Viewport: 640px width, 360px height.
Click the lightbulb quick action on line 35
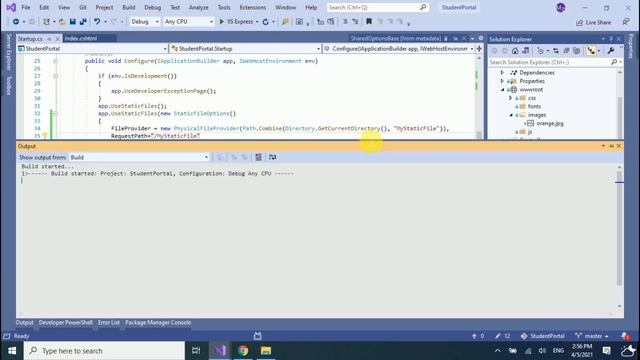[45, 136]
